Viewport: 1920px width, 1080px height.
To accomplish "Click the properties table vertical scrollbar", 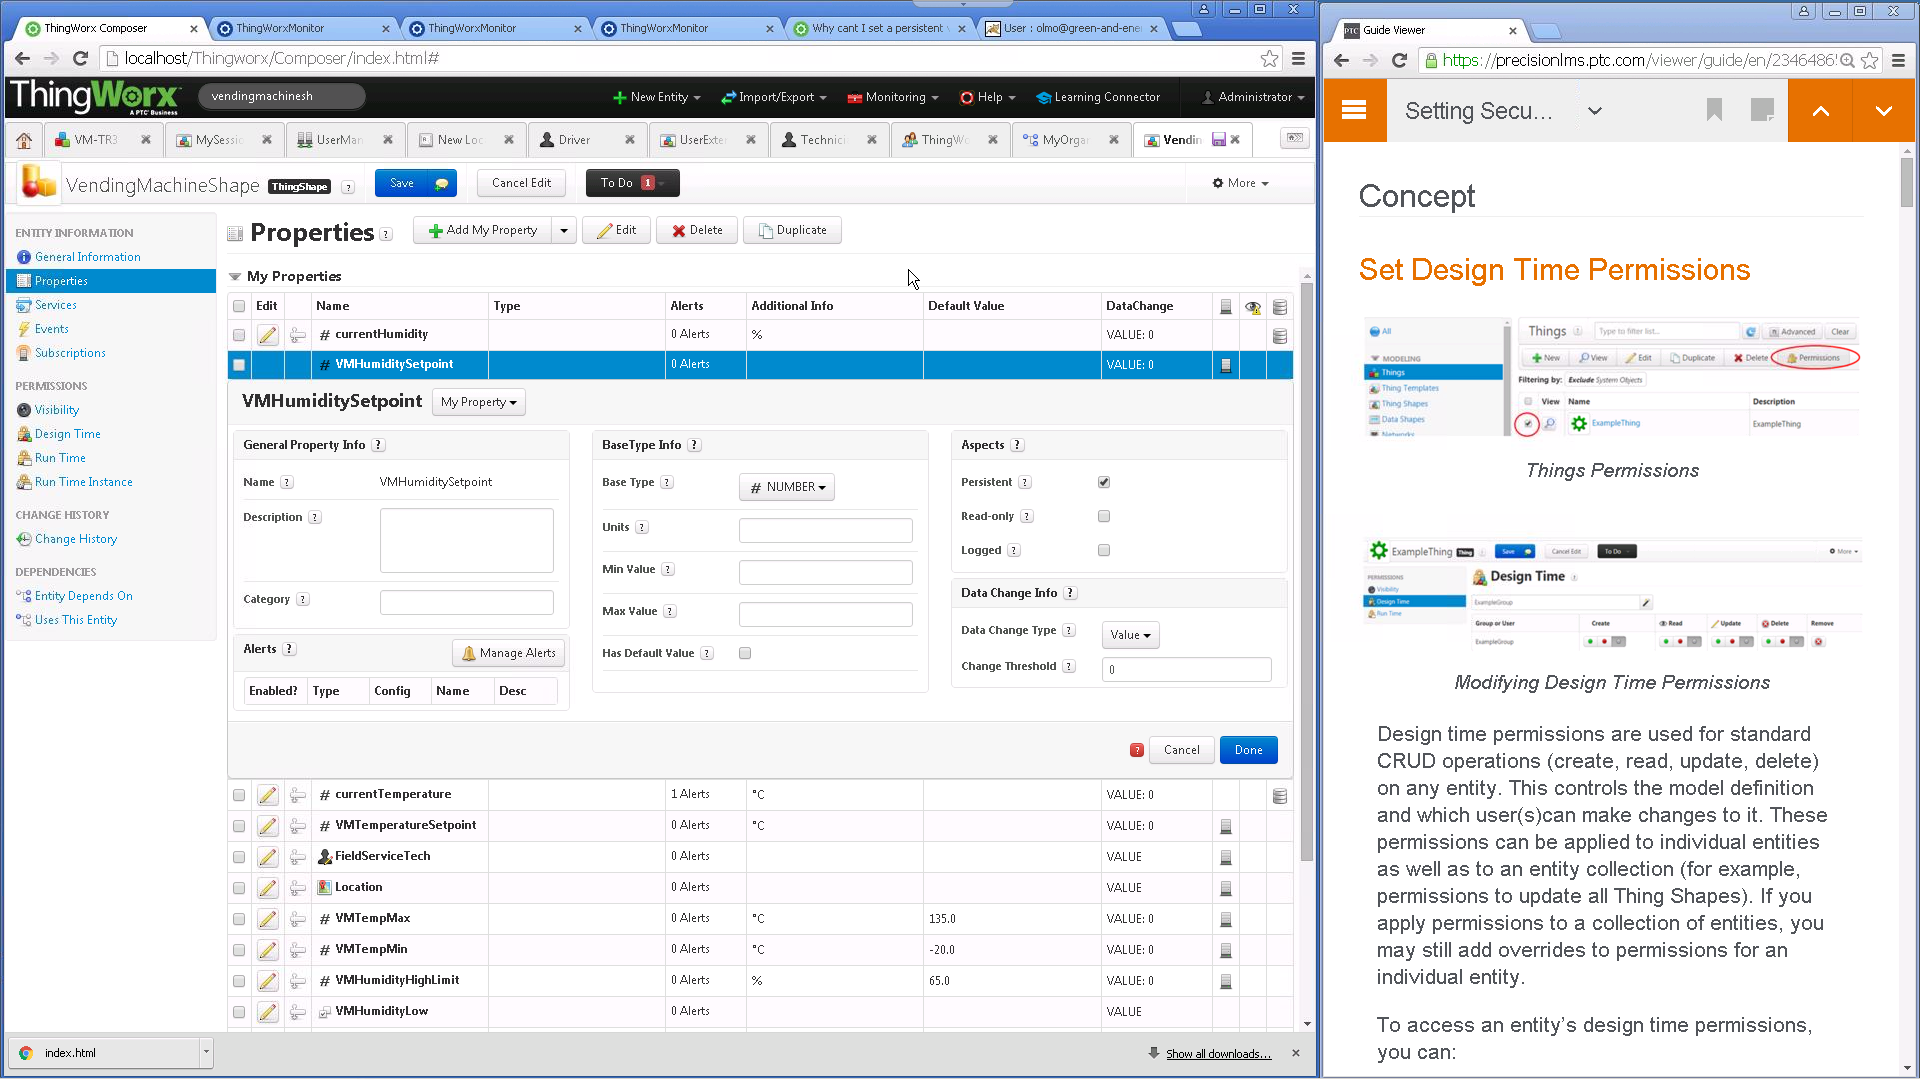I will (1306, 571).
